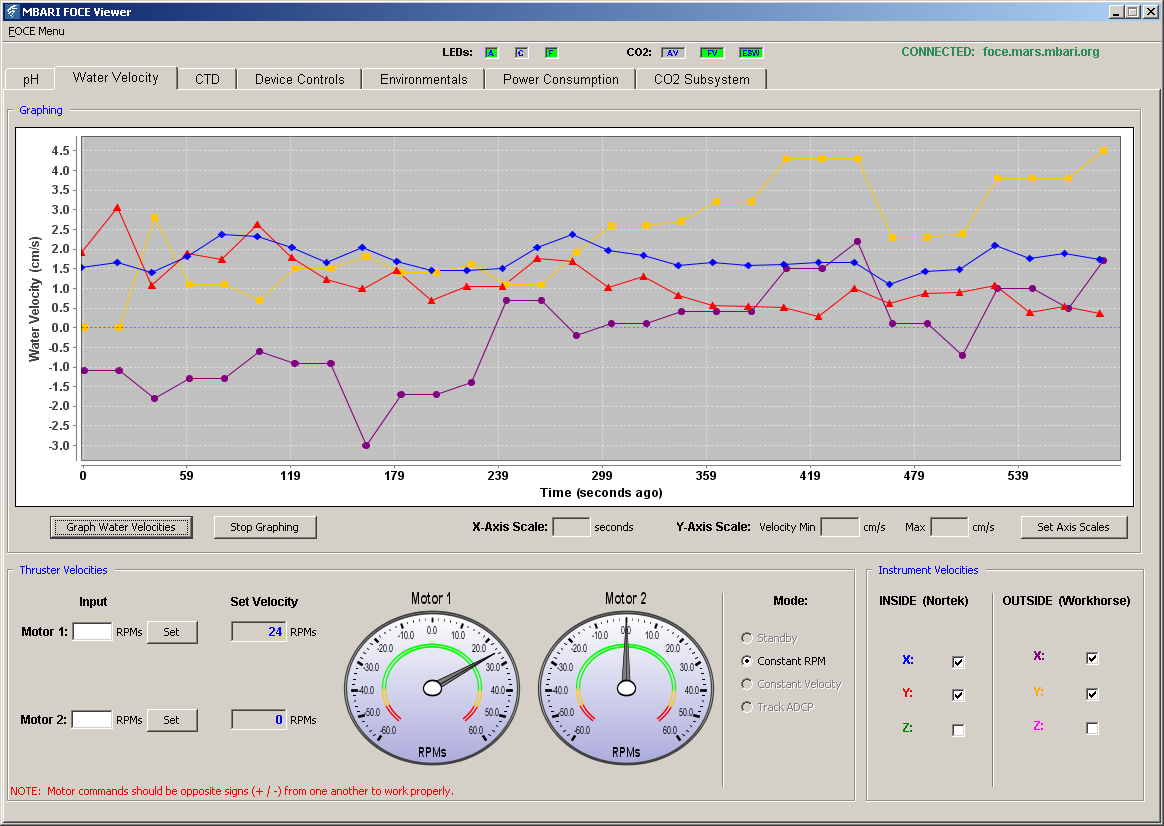
Task: Switch to the Device Controls tab
Action: [x=300, y=79]
